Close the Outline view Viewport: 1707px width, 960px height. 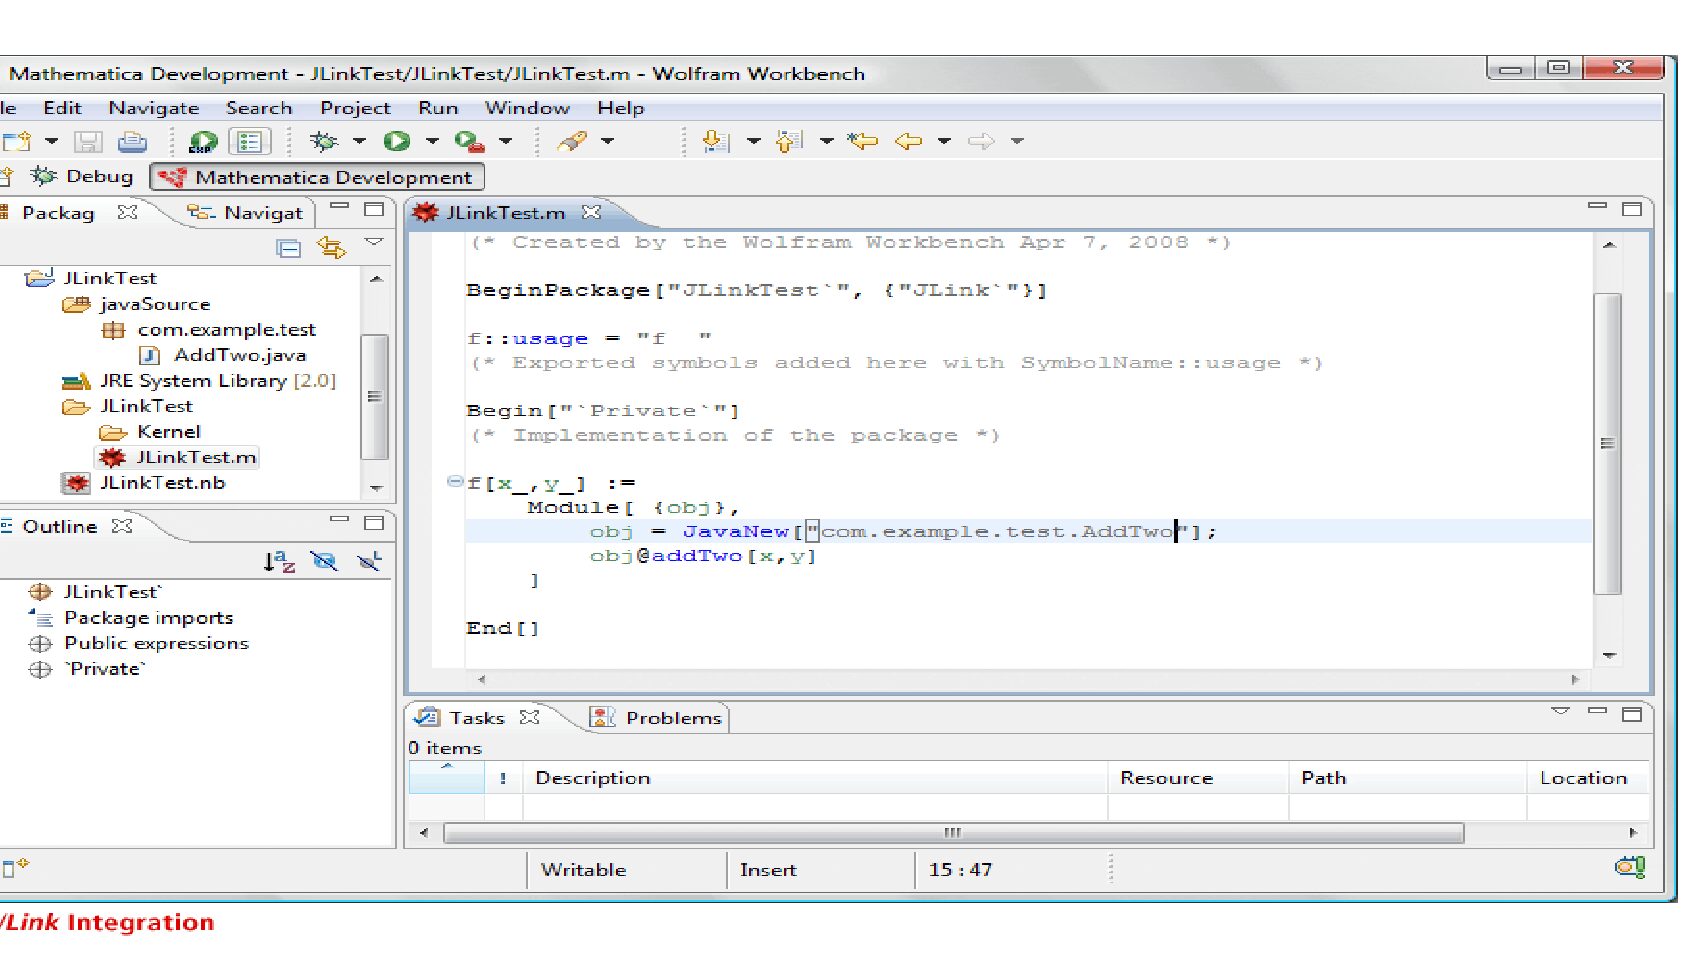coord(122,526)
